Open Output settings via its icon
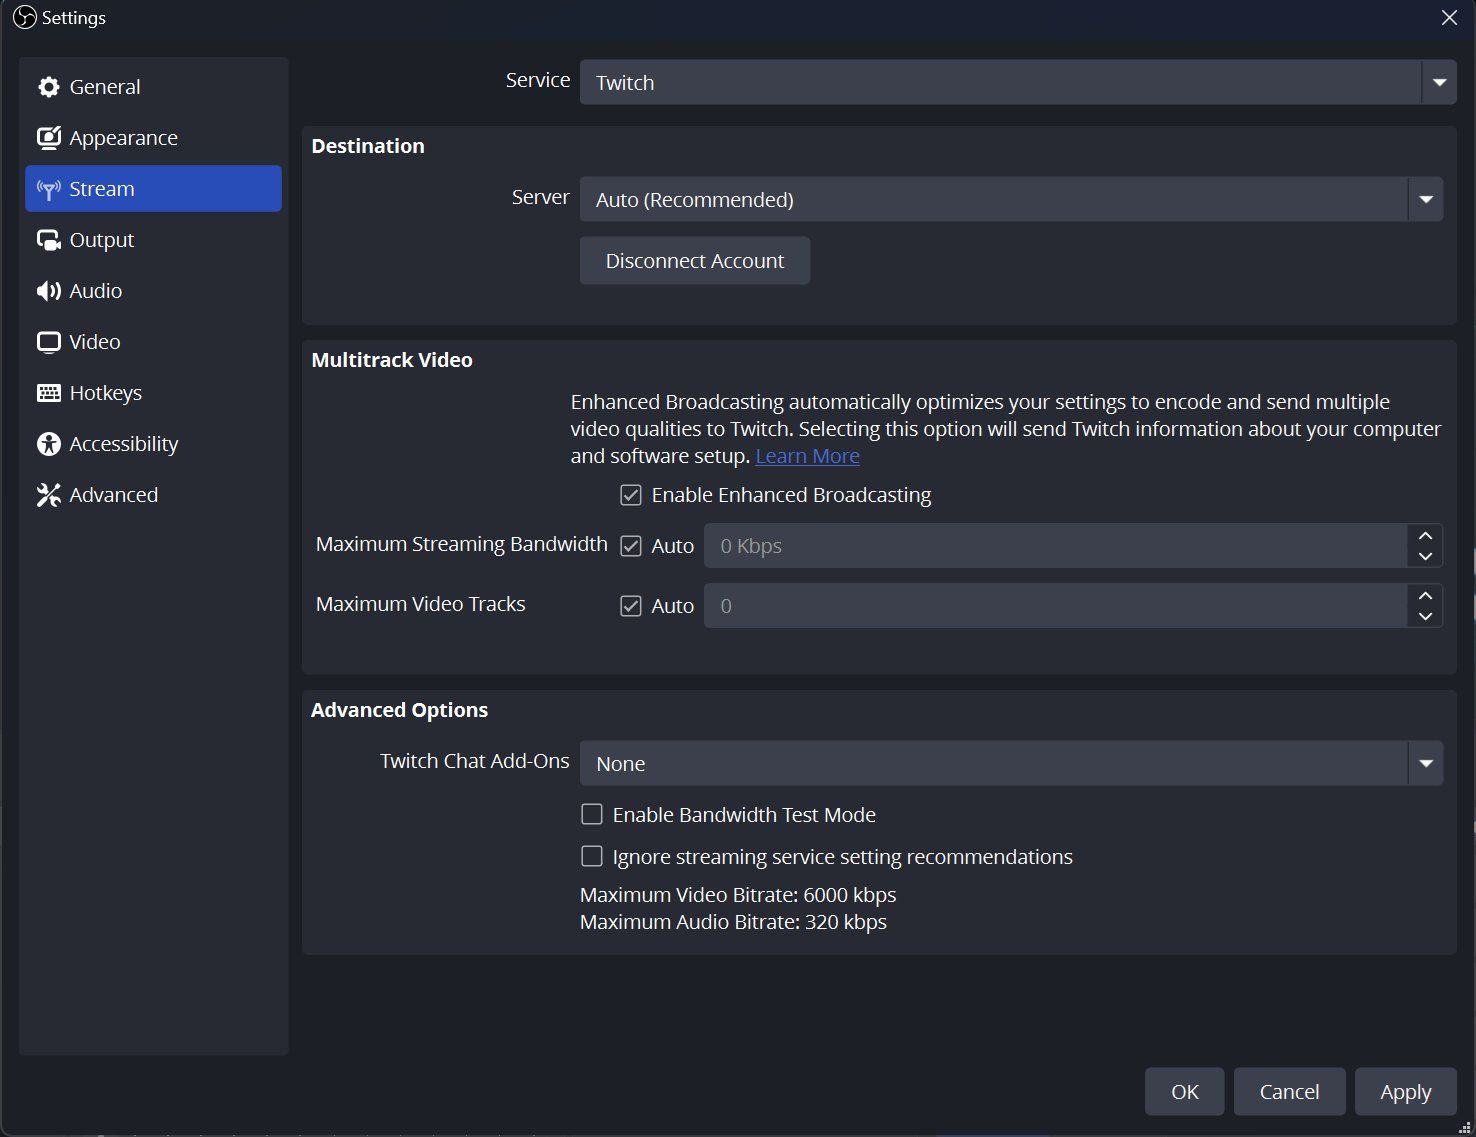Screen dimensions: 1476x1137 coord(48,239)
